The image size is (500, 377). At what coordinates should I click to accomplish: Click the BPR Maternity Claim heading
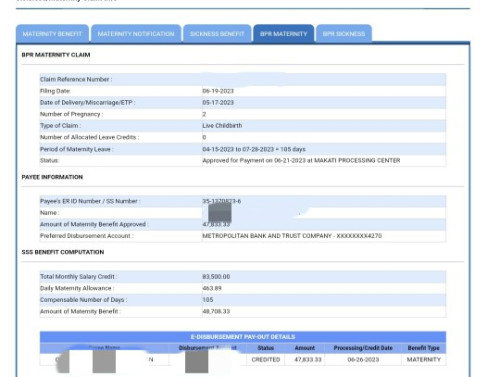tap(56, 55)
